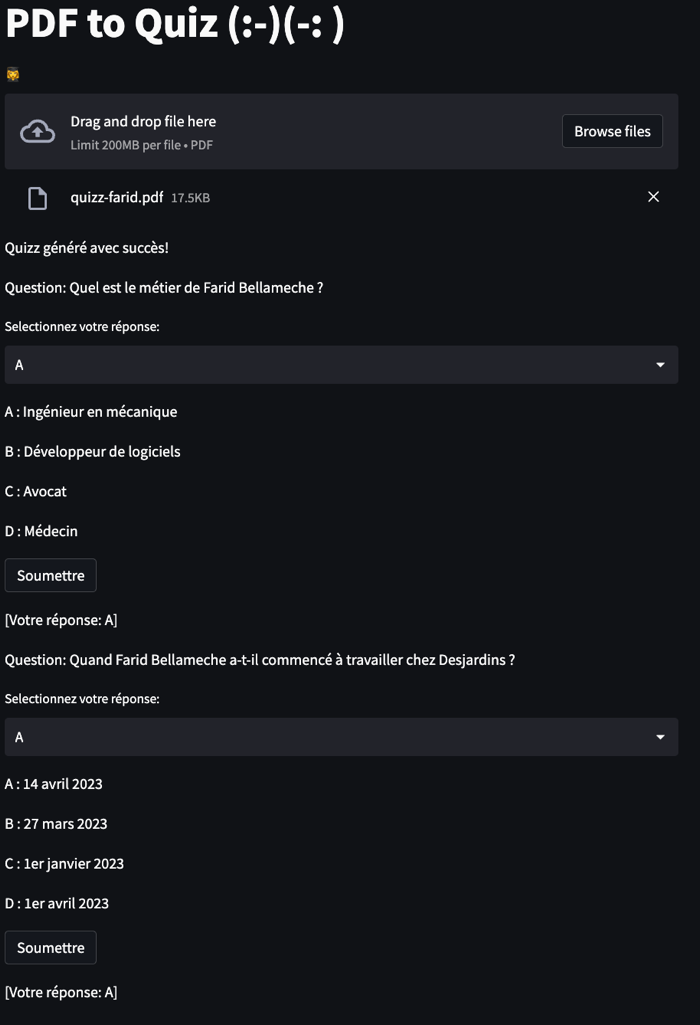Click the cloud upload icon

click(x=37, y=131)
